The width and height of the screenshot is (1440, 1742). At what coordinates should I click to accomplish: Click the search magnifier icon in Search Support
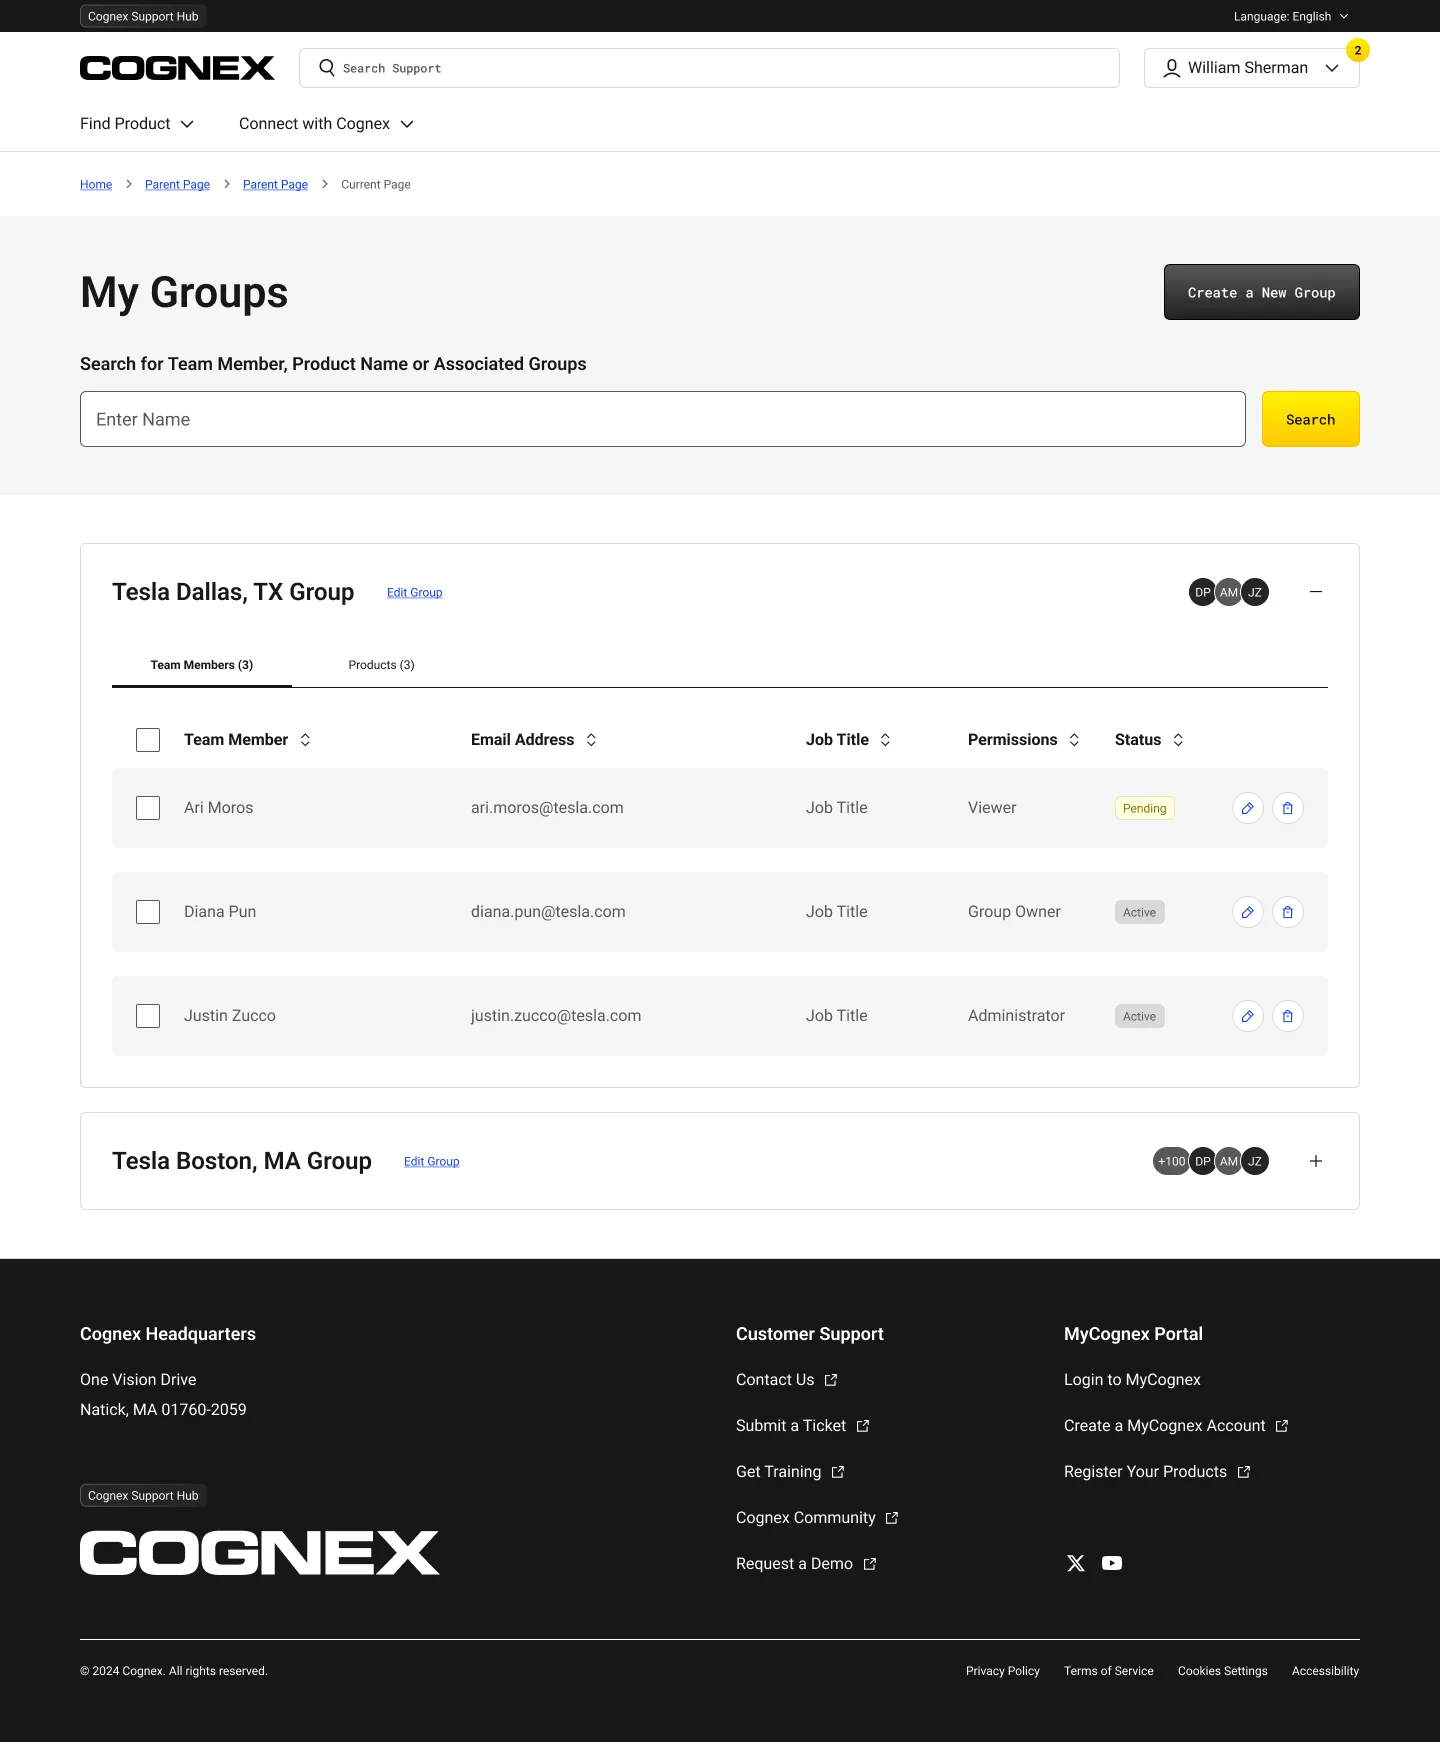click(x=327, y=68)
